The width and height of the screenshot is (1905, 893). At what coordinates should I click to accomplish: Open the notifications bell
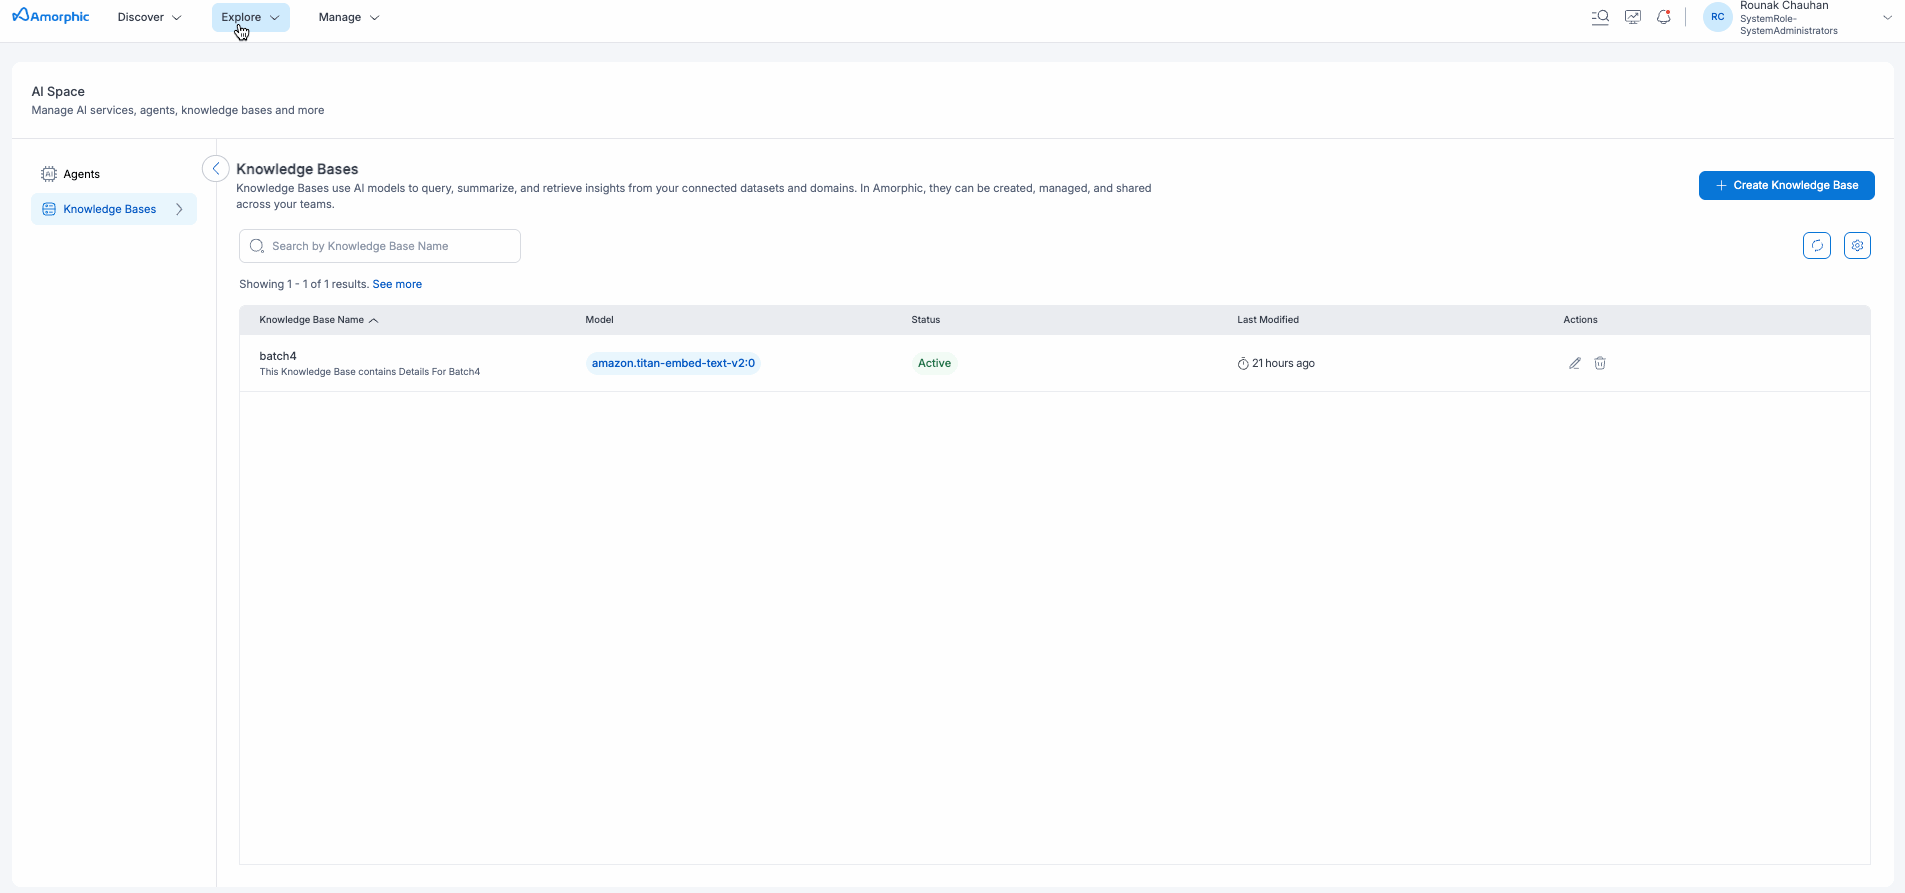(1664, 17)
